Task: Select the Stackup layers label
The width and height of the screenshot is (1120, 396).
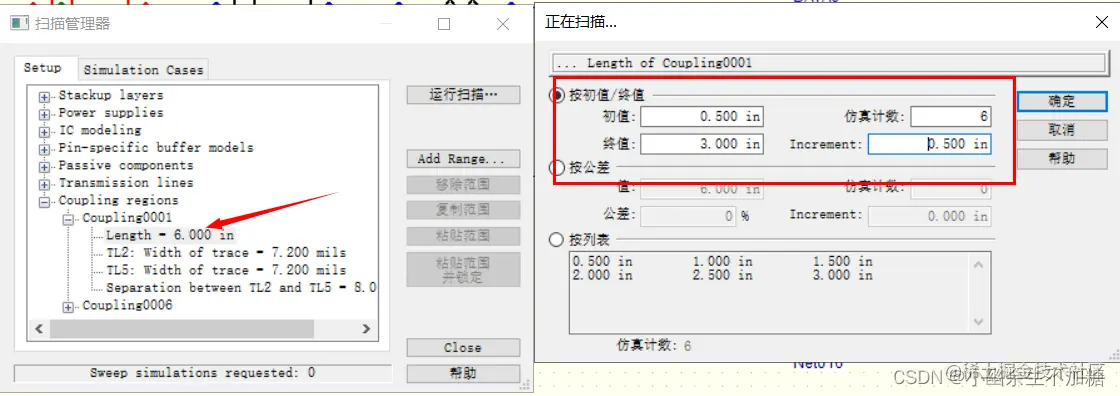Action: 111,95
